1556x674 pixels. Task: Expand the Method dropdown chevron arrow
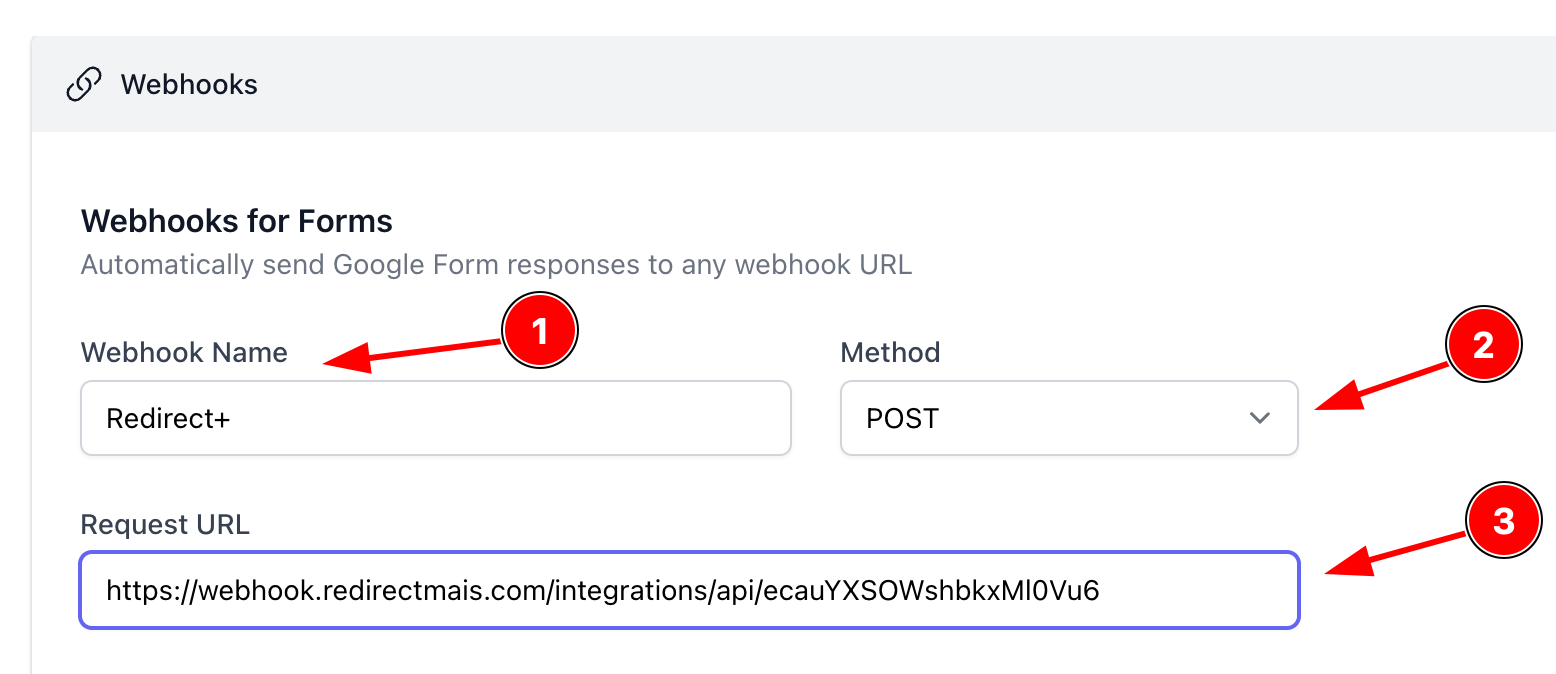pyautogui.click(x=1260, y=418)
